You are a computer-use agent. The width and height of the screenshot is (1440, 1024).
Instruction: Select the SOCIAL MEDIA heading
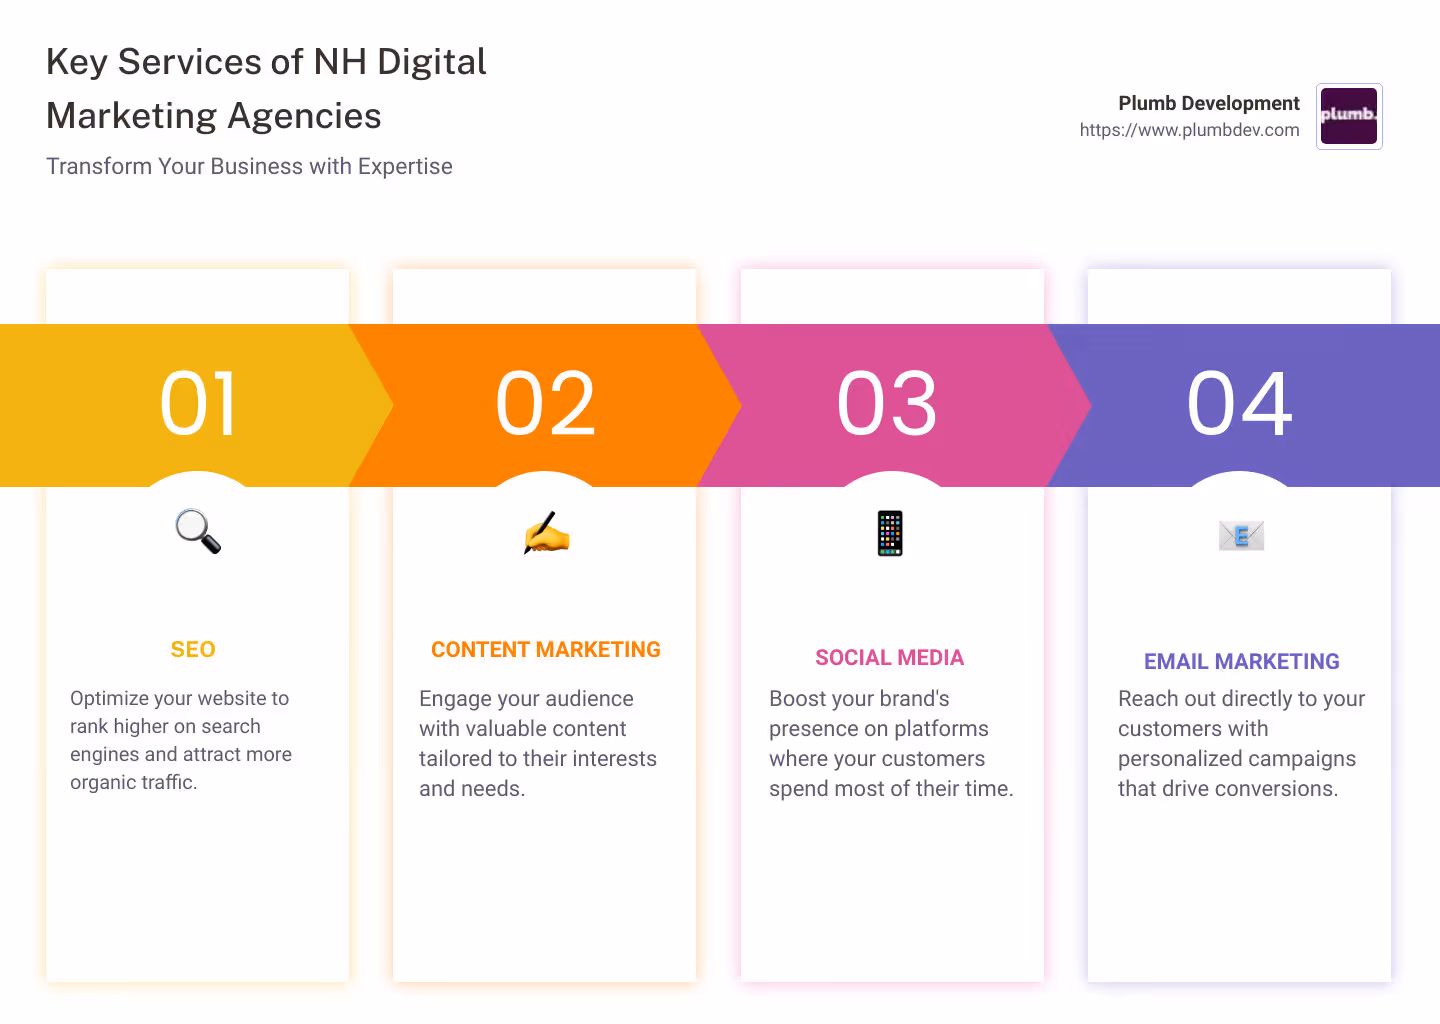pos(890,657)
